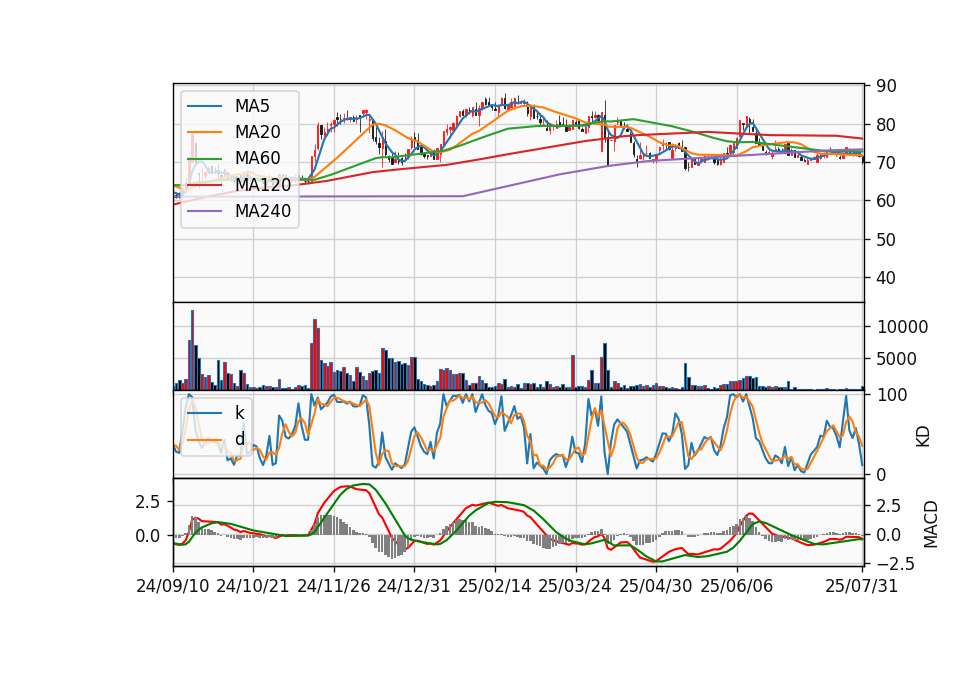Viewport: 960px width, 690px height.
Task: Click the MA20 legend label
Action: (257, 132)
